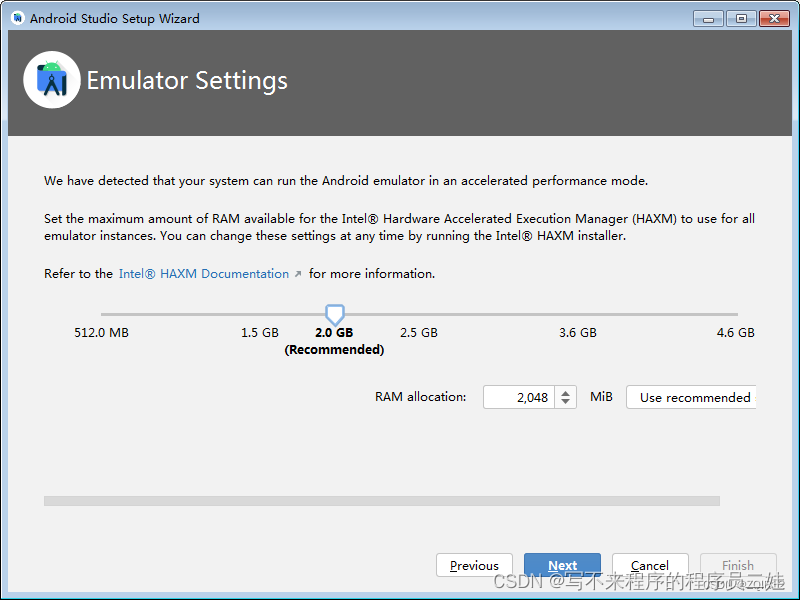Increase RAM allocation with the up arrow
This screenshot has height=600, width=800.
pos(565,392)
